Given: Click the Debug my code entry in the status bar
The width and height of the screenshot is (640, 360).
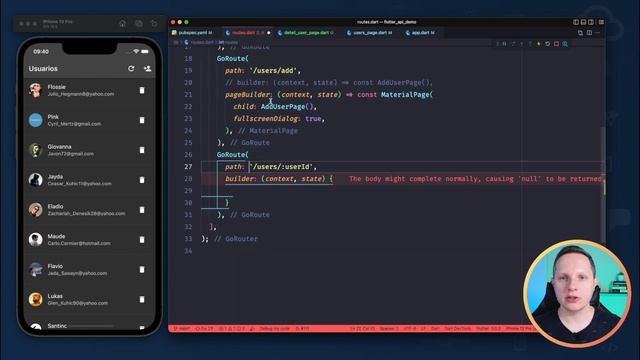Looking at the screenshot, I should click(x=275, y=329).
